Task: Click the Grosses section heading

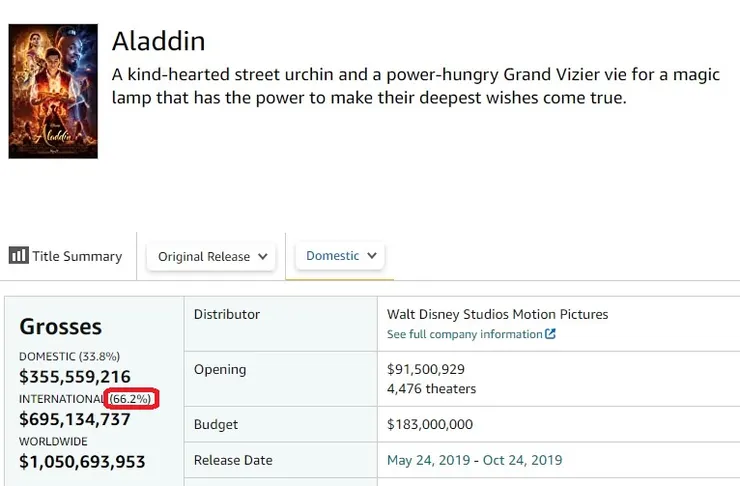Action: [60, 327]
